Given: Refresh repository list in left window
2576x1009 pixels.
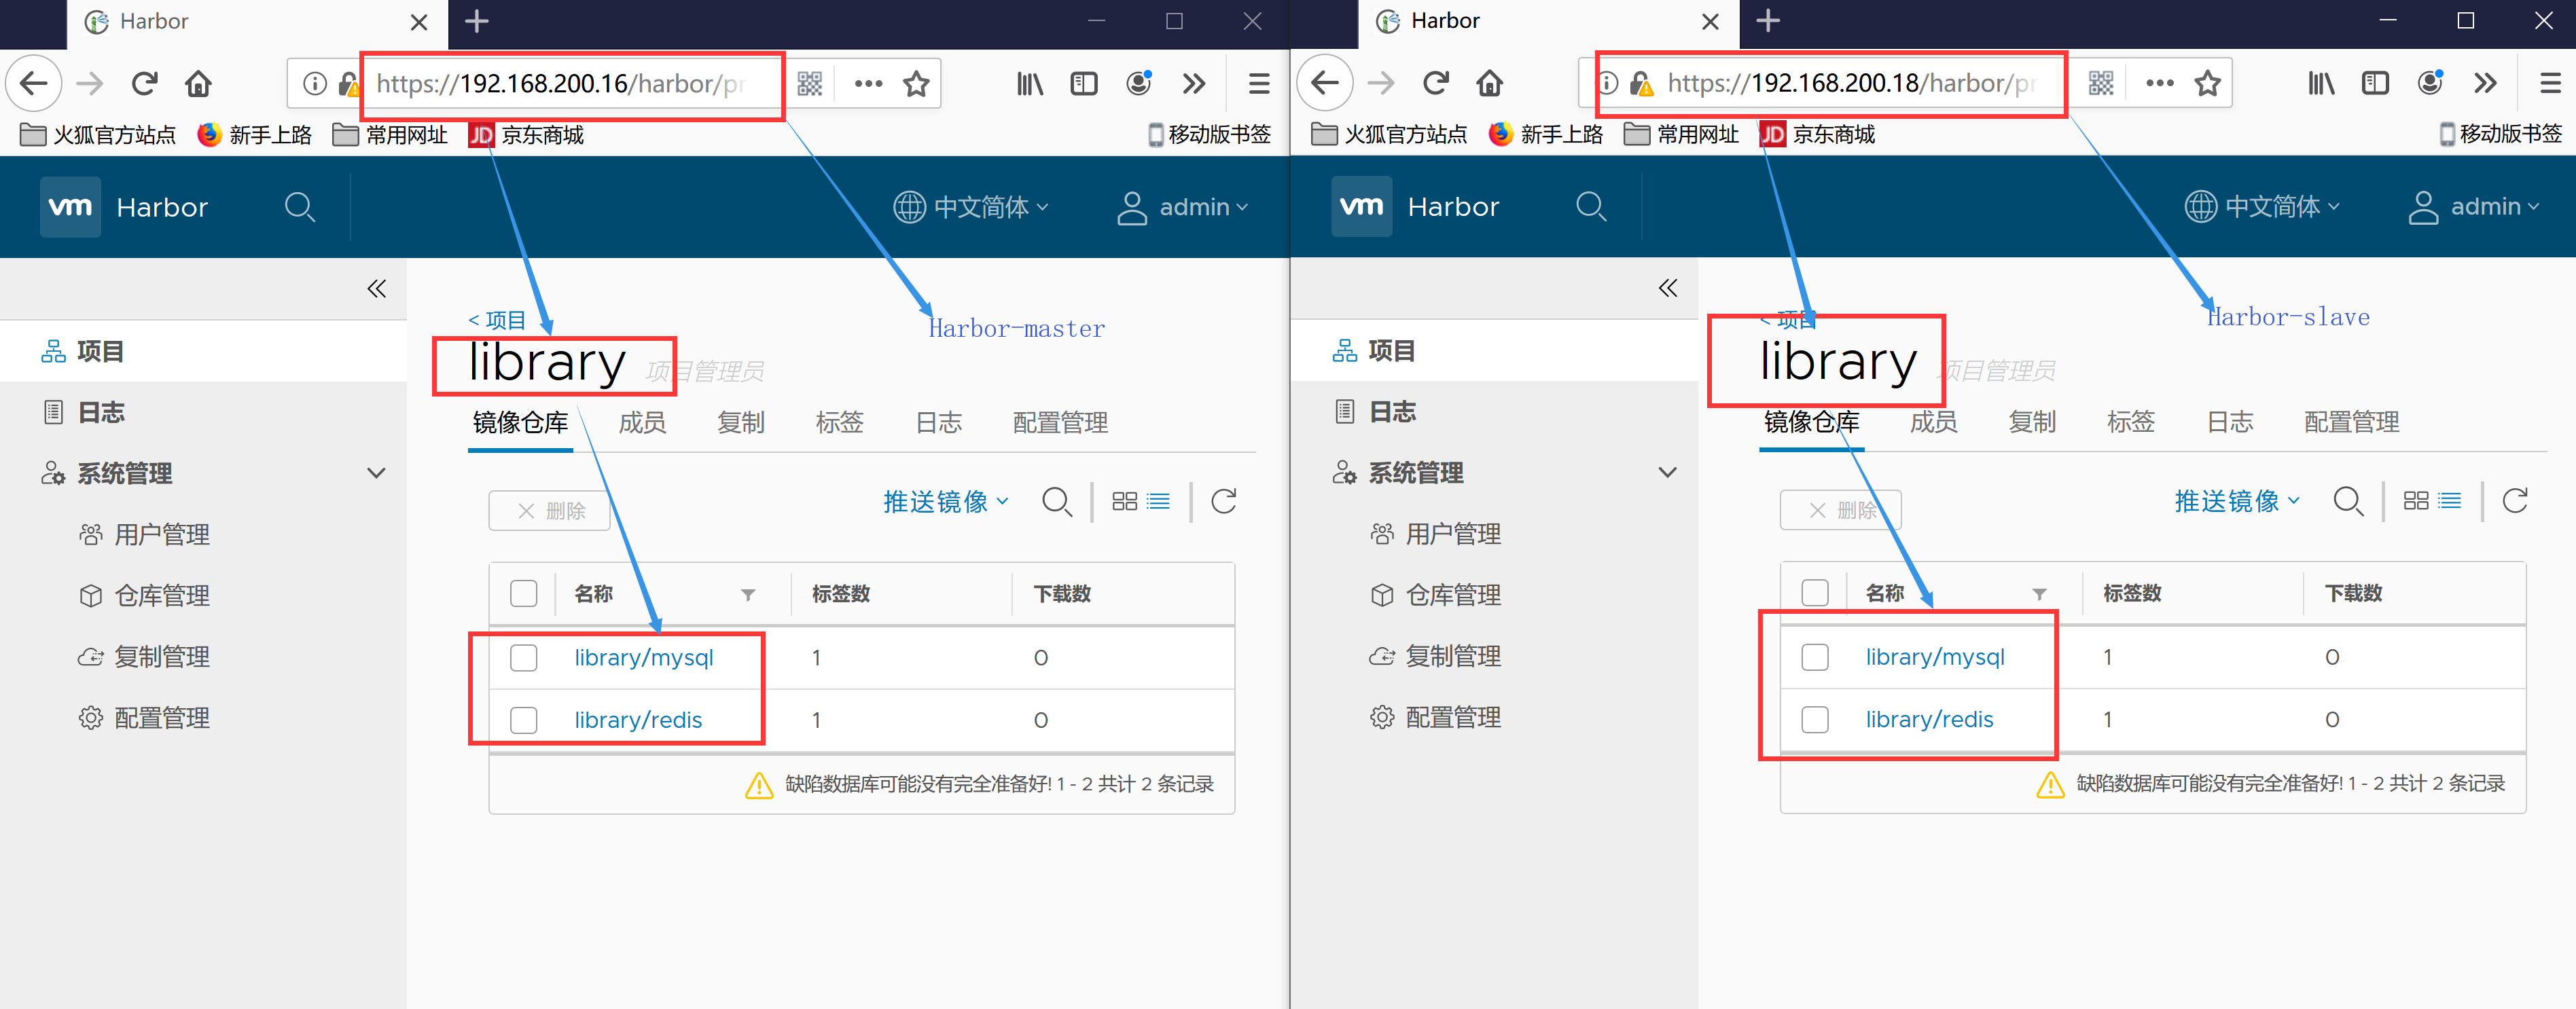Looking at the screenshot, I should 1224,501.
